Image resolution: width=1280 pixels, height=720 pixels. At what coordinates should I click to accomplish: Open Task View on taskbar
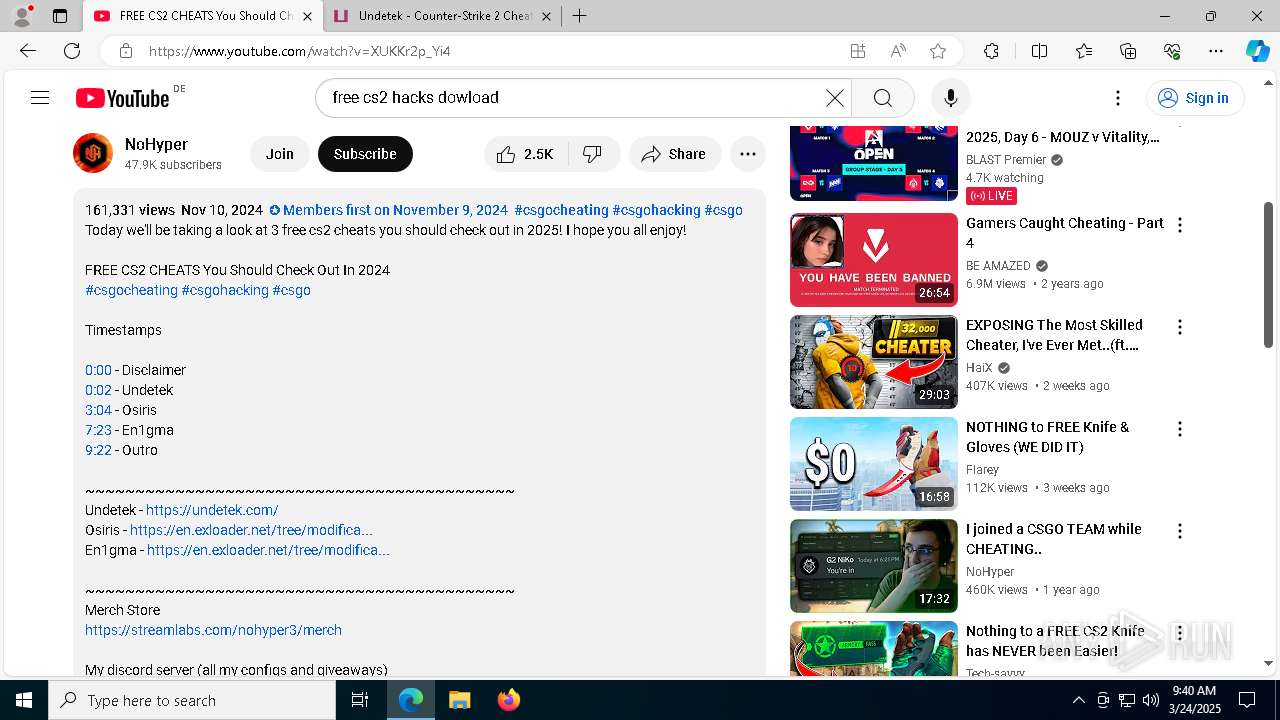(360, 700)
